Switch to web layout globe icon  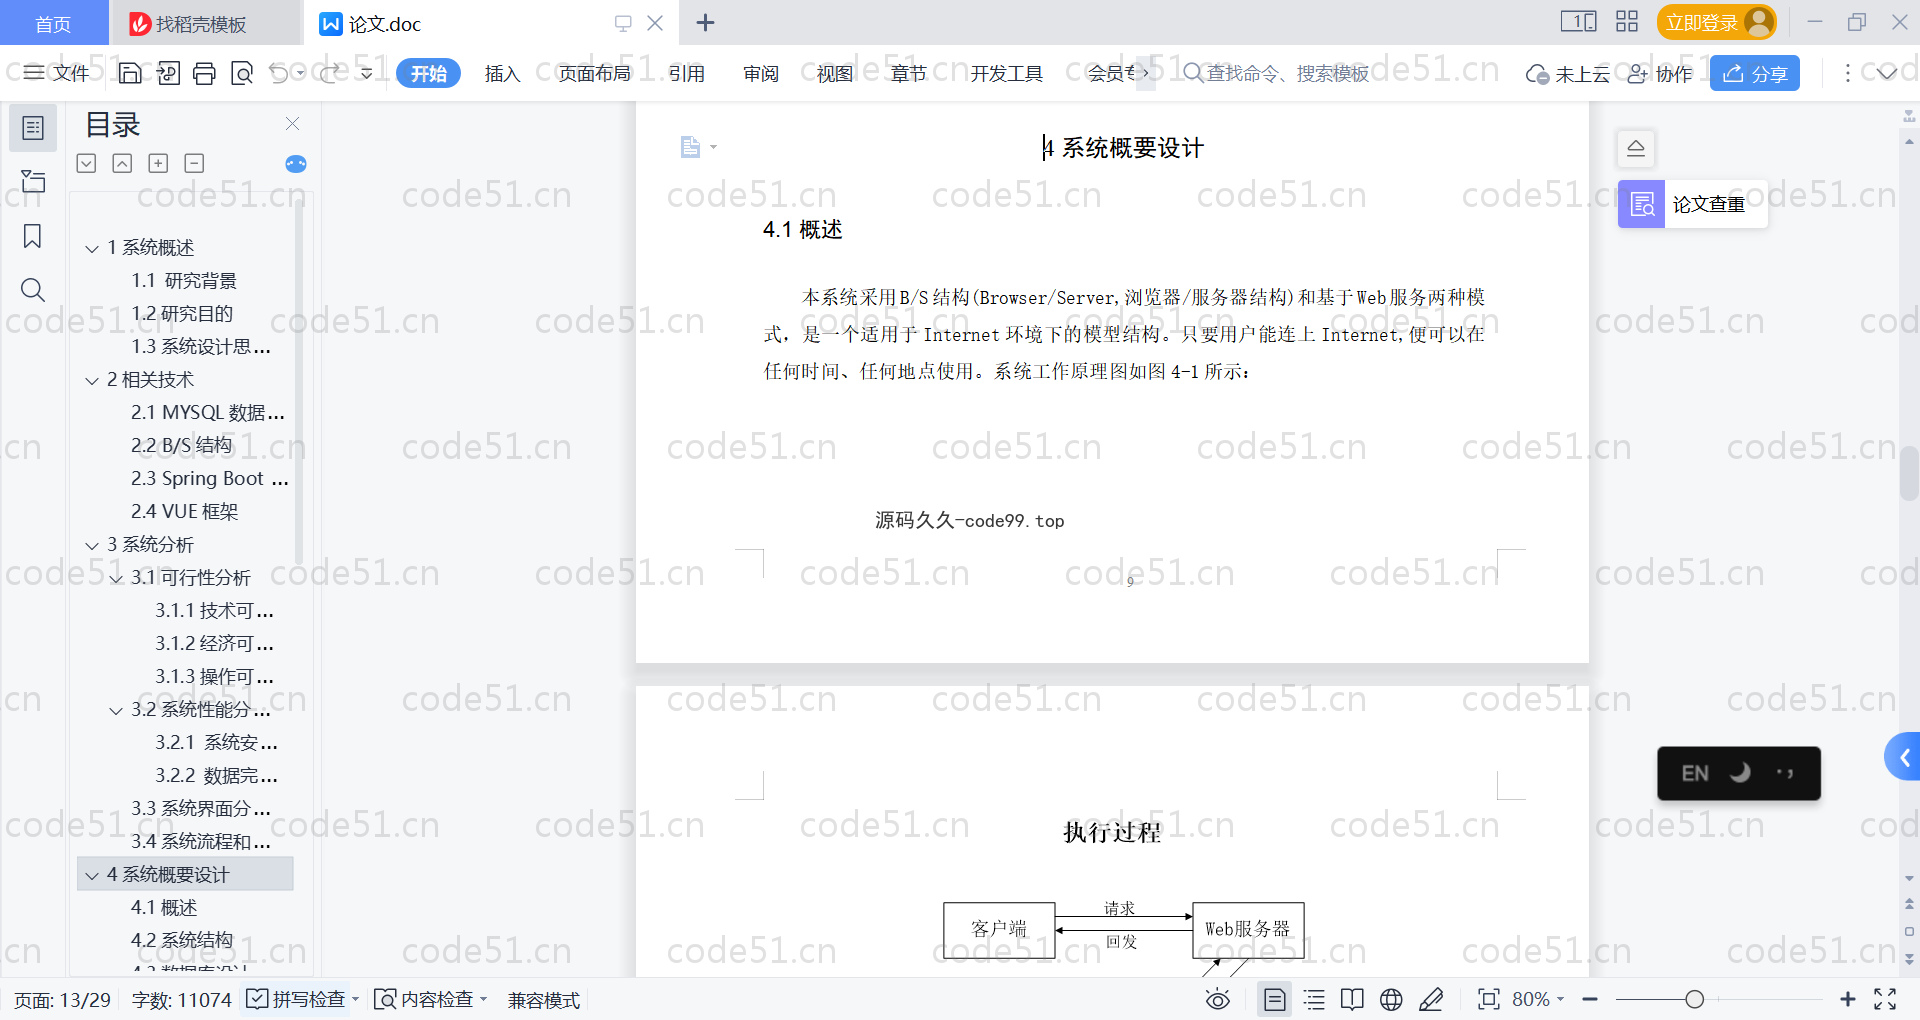click(1391, 999)
